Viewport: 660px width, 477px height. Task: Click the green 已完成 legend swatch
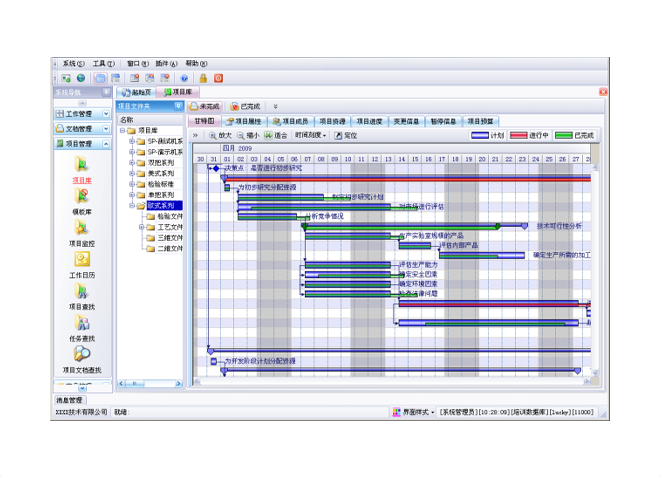[x=564, y=135]
